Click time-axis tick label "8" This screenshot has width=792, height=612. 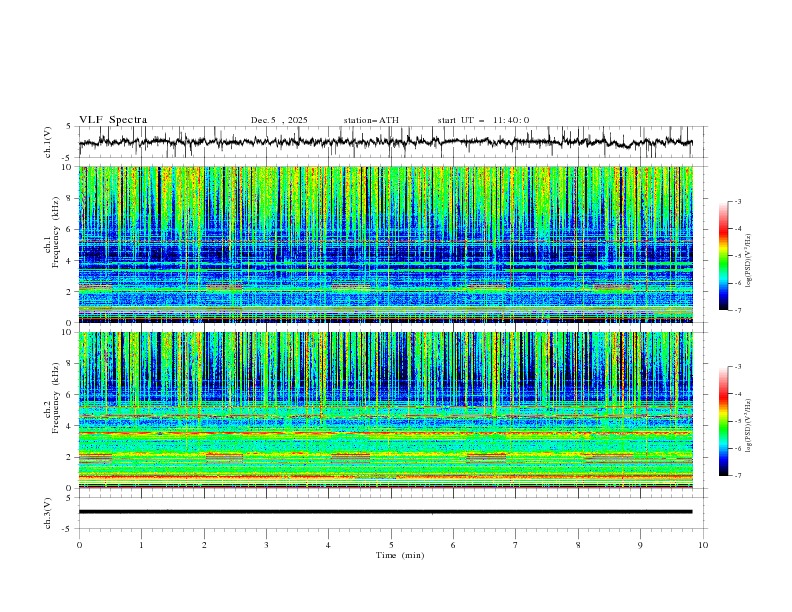click(578, 545)
